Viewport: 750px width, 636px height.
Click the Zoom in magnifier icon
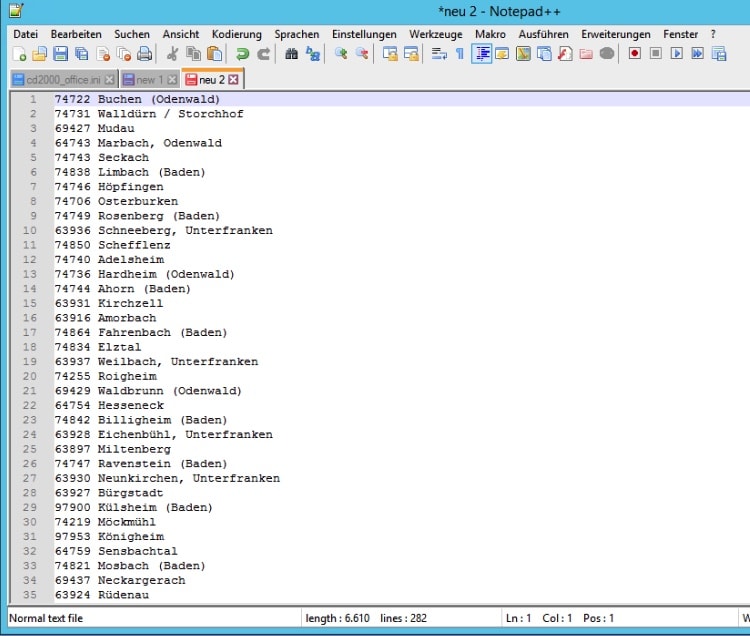(341, 54)
